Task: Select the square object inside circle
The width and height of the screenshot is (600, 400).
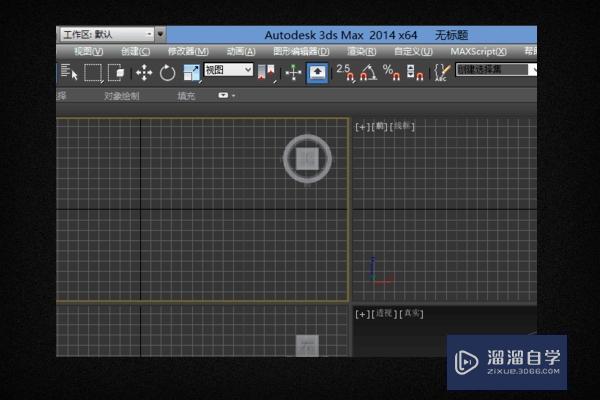Action: point(307,158)
